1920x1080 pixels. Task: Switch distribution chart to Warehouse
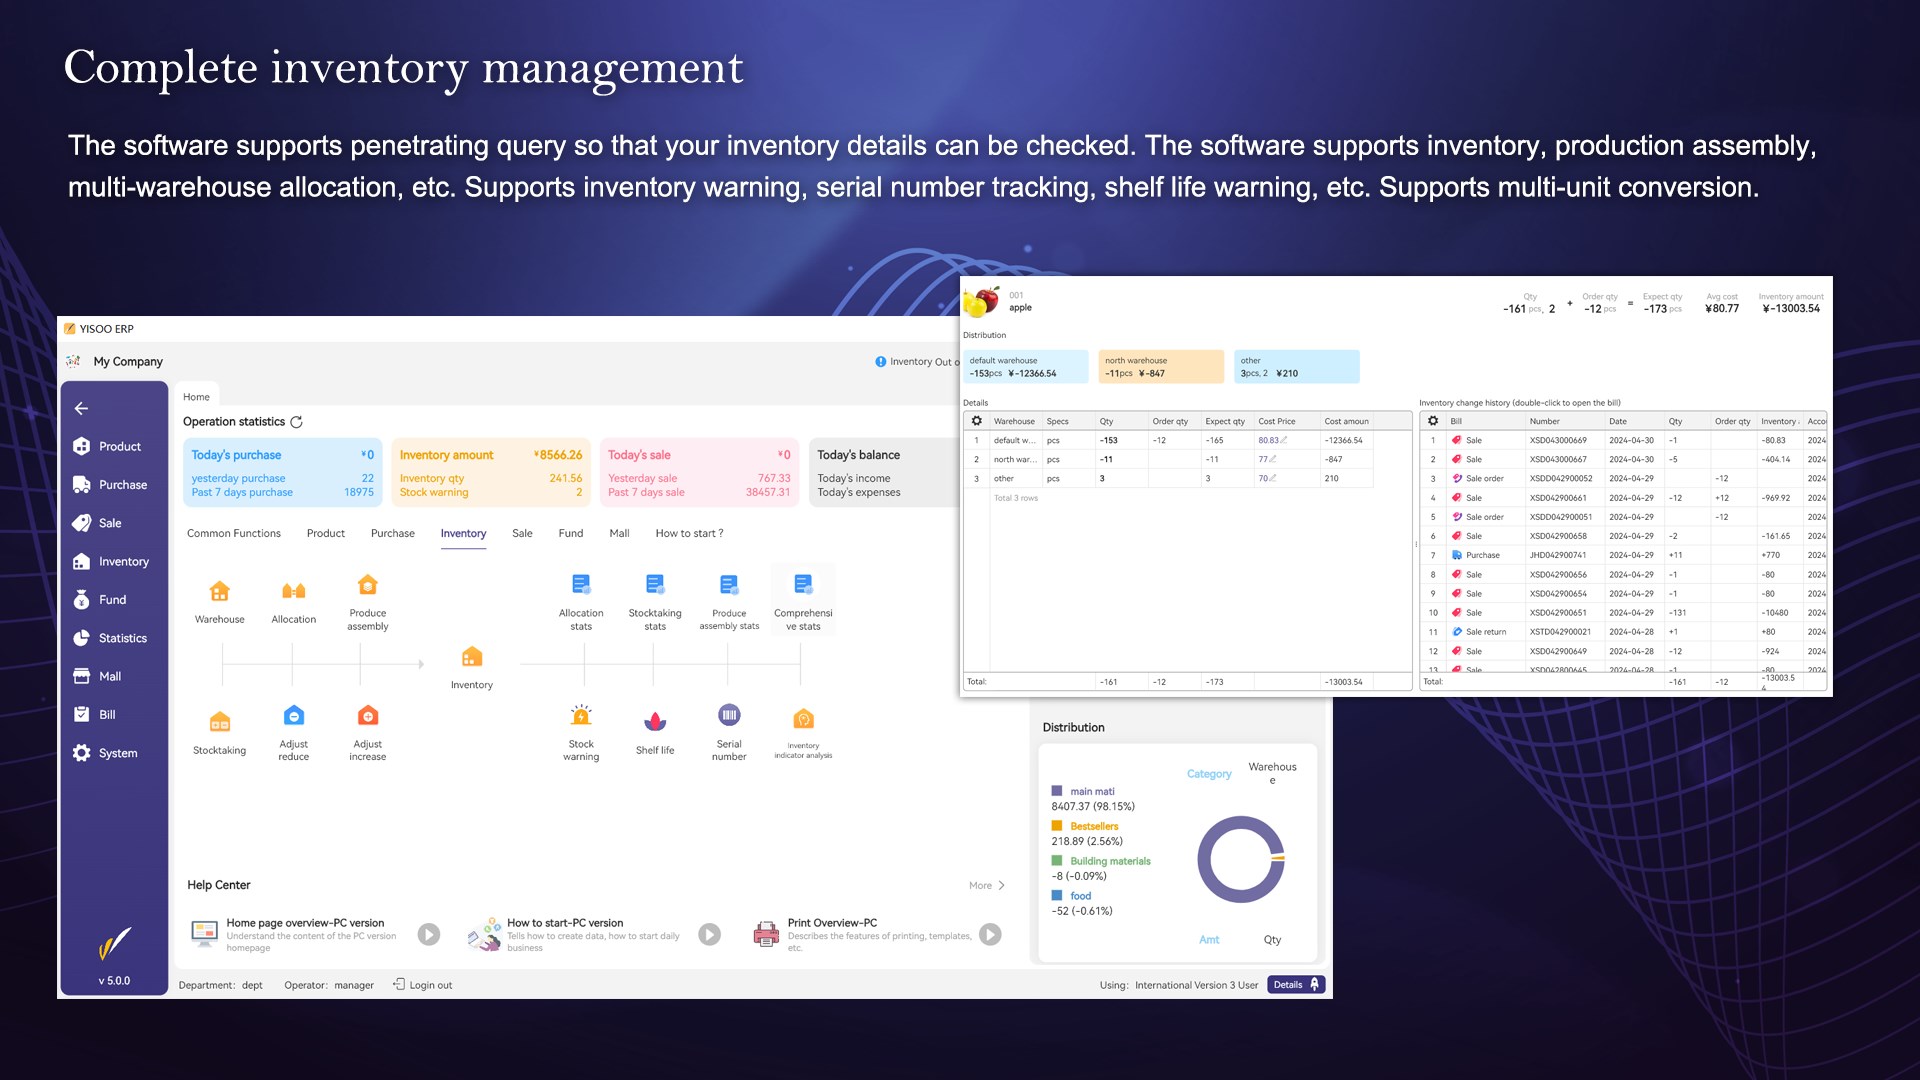click(1272, 773)
